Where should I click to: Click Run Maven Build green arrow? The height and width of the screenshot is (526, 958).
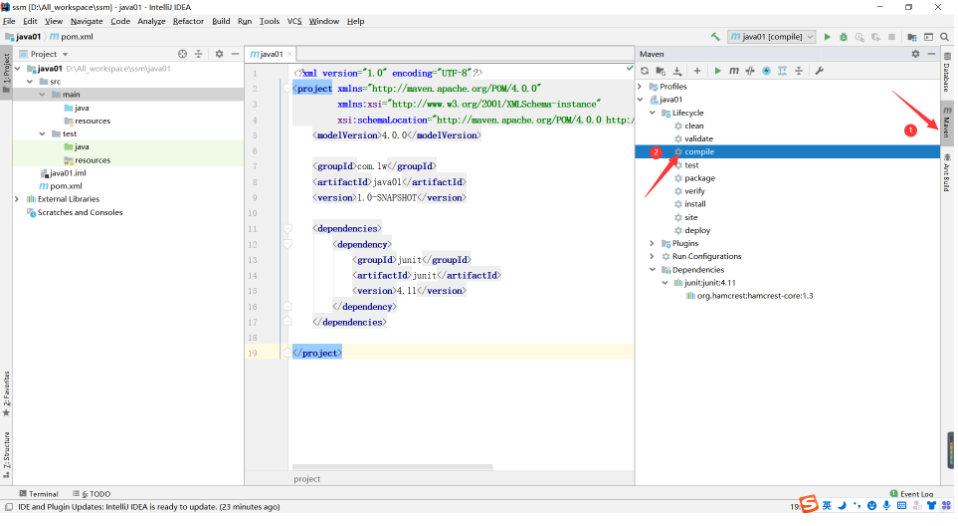coord(717,71)
